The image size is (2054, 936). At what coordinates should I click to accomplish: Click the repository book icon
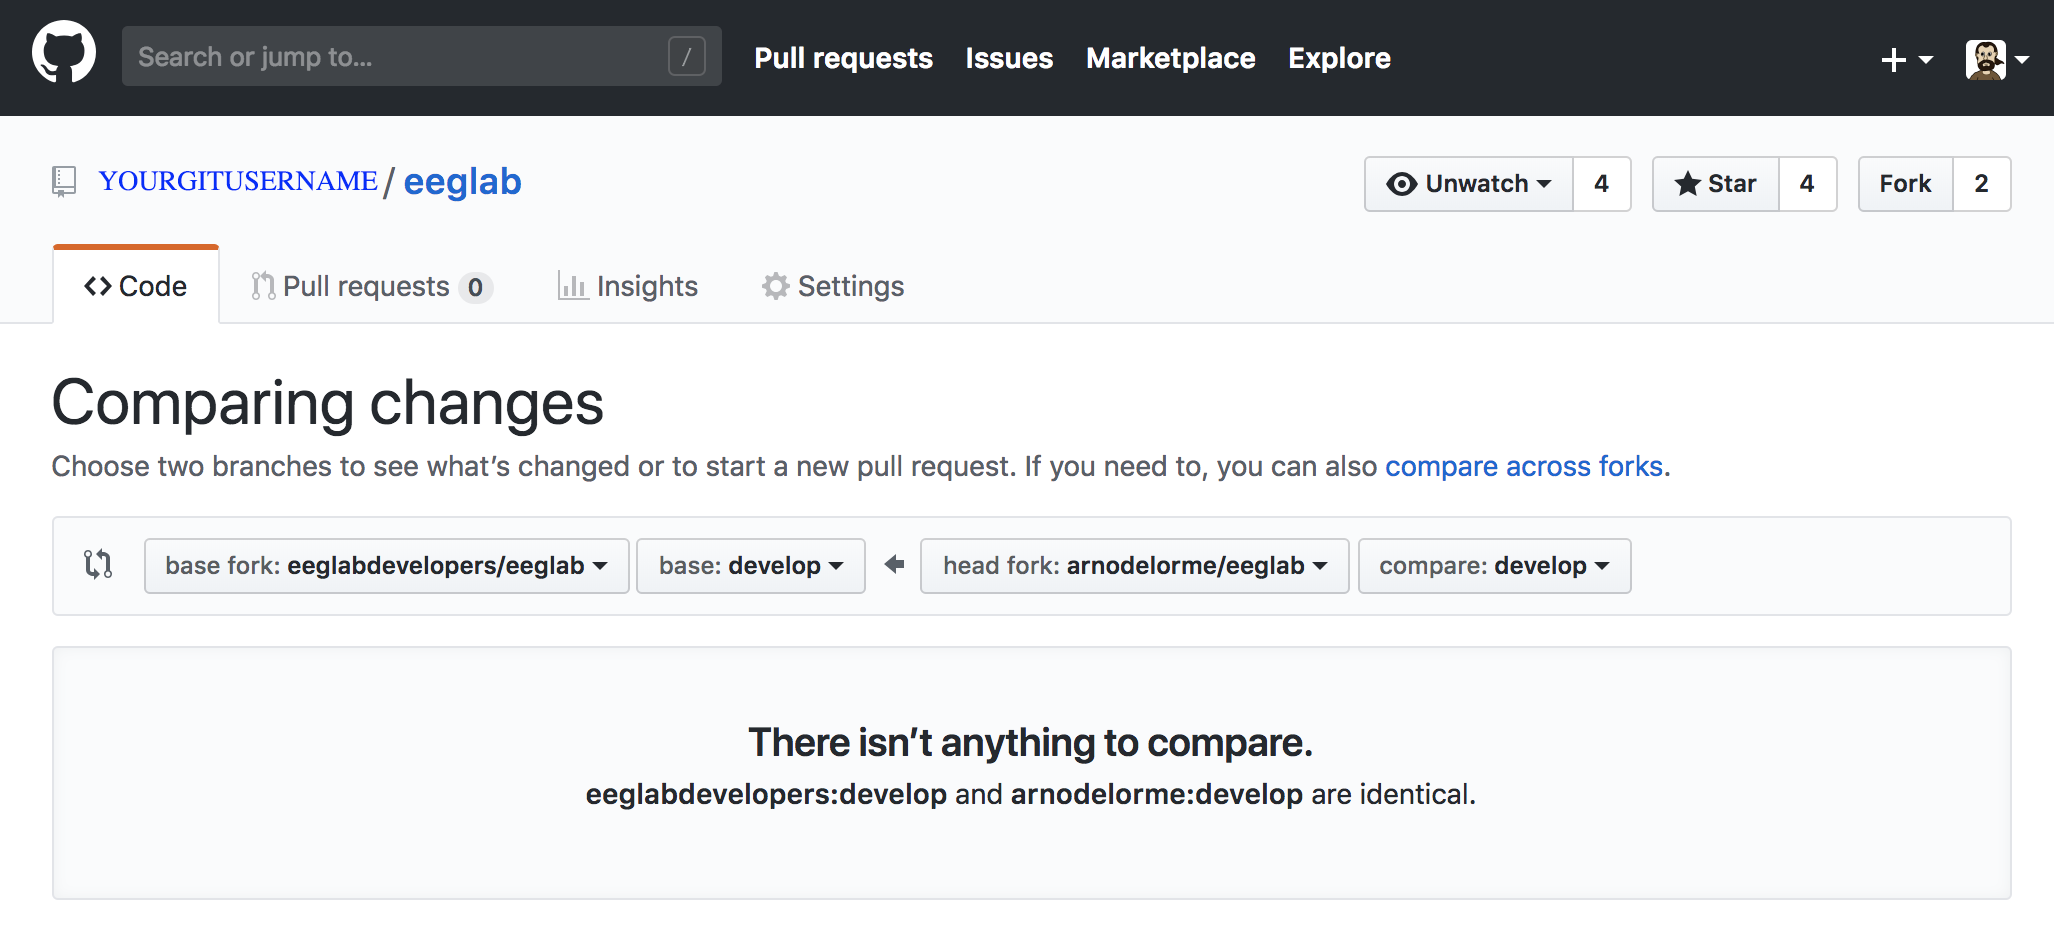[64, 181]
